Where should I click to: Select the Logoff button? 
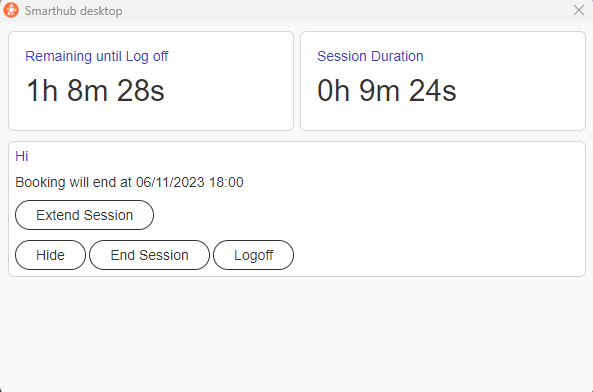(x=253, y=255)
